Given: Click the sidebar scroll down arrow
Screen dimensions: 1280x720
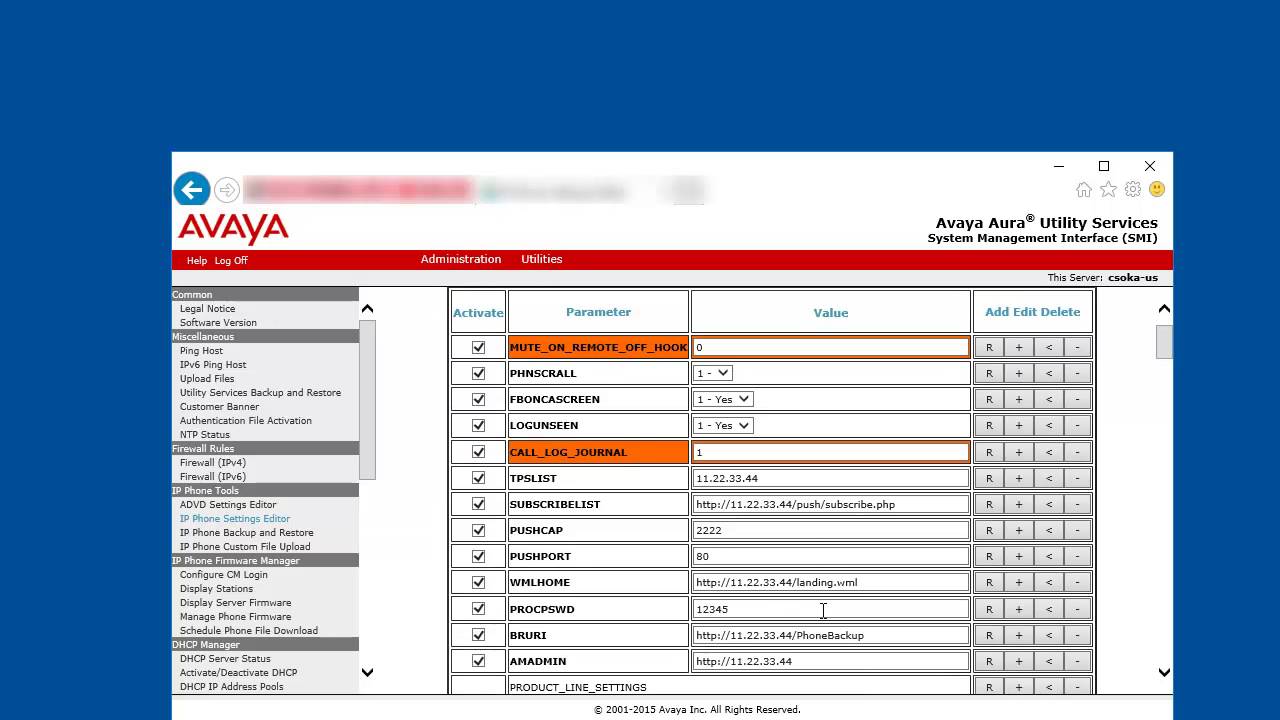Looking at the screenshot, I should (367, 672).
